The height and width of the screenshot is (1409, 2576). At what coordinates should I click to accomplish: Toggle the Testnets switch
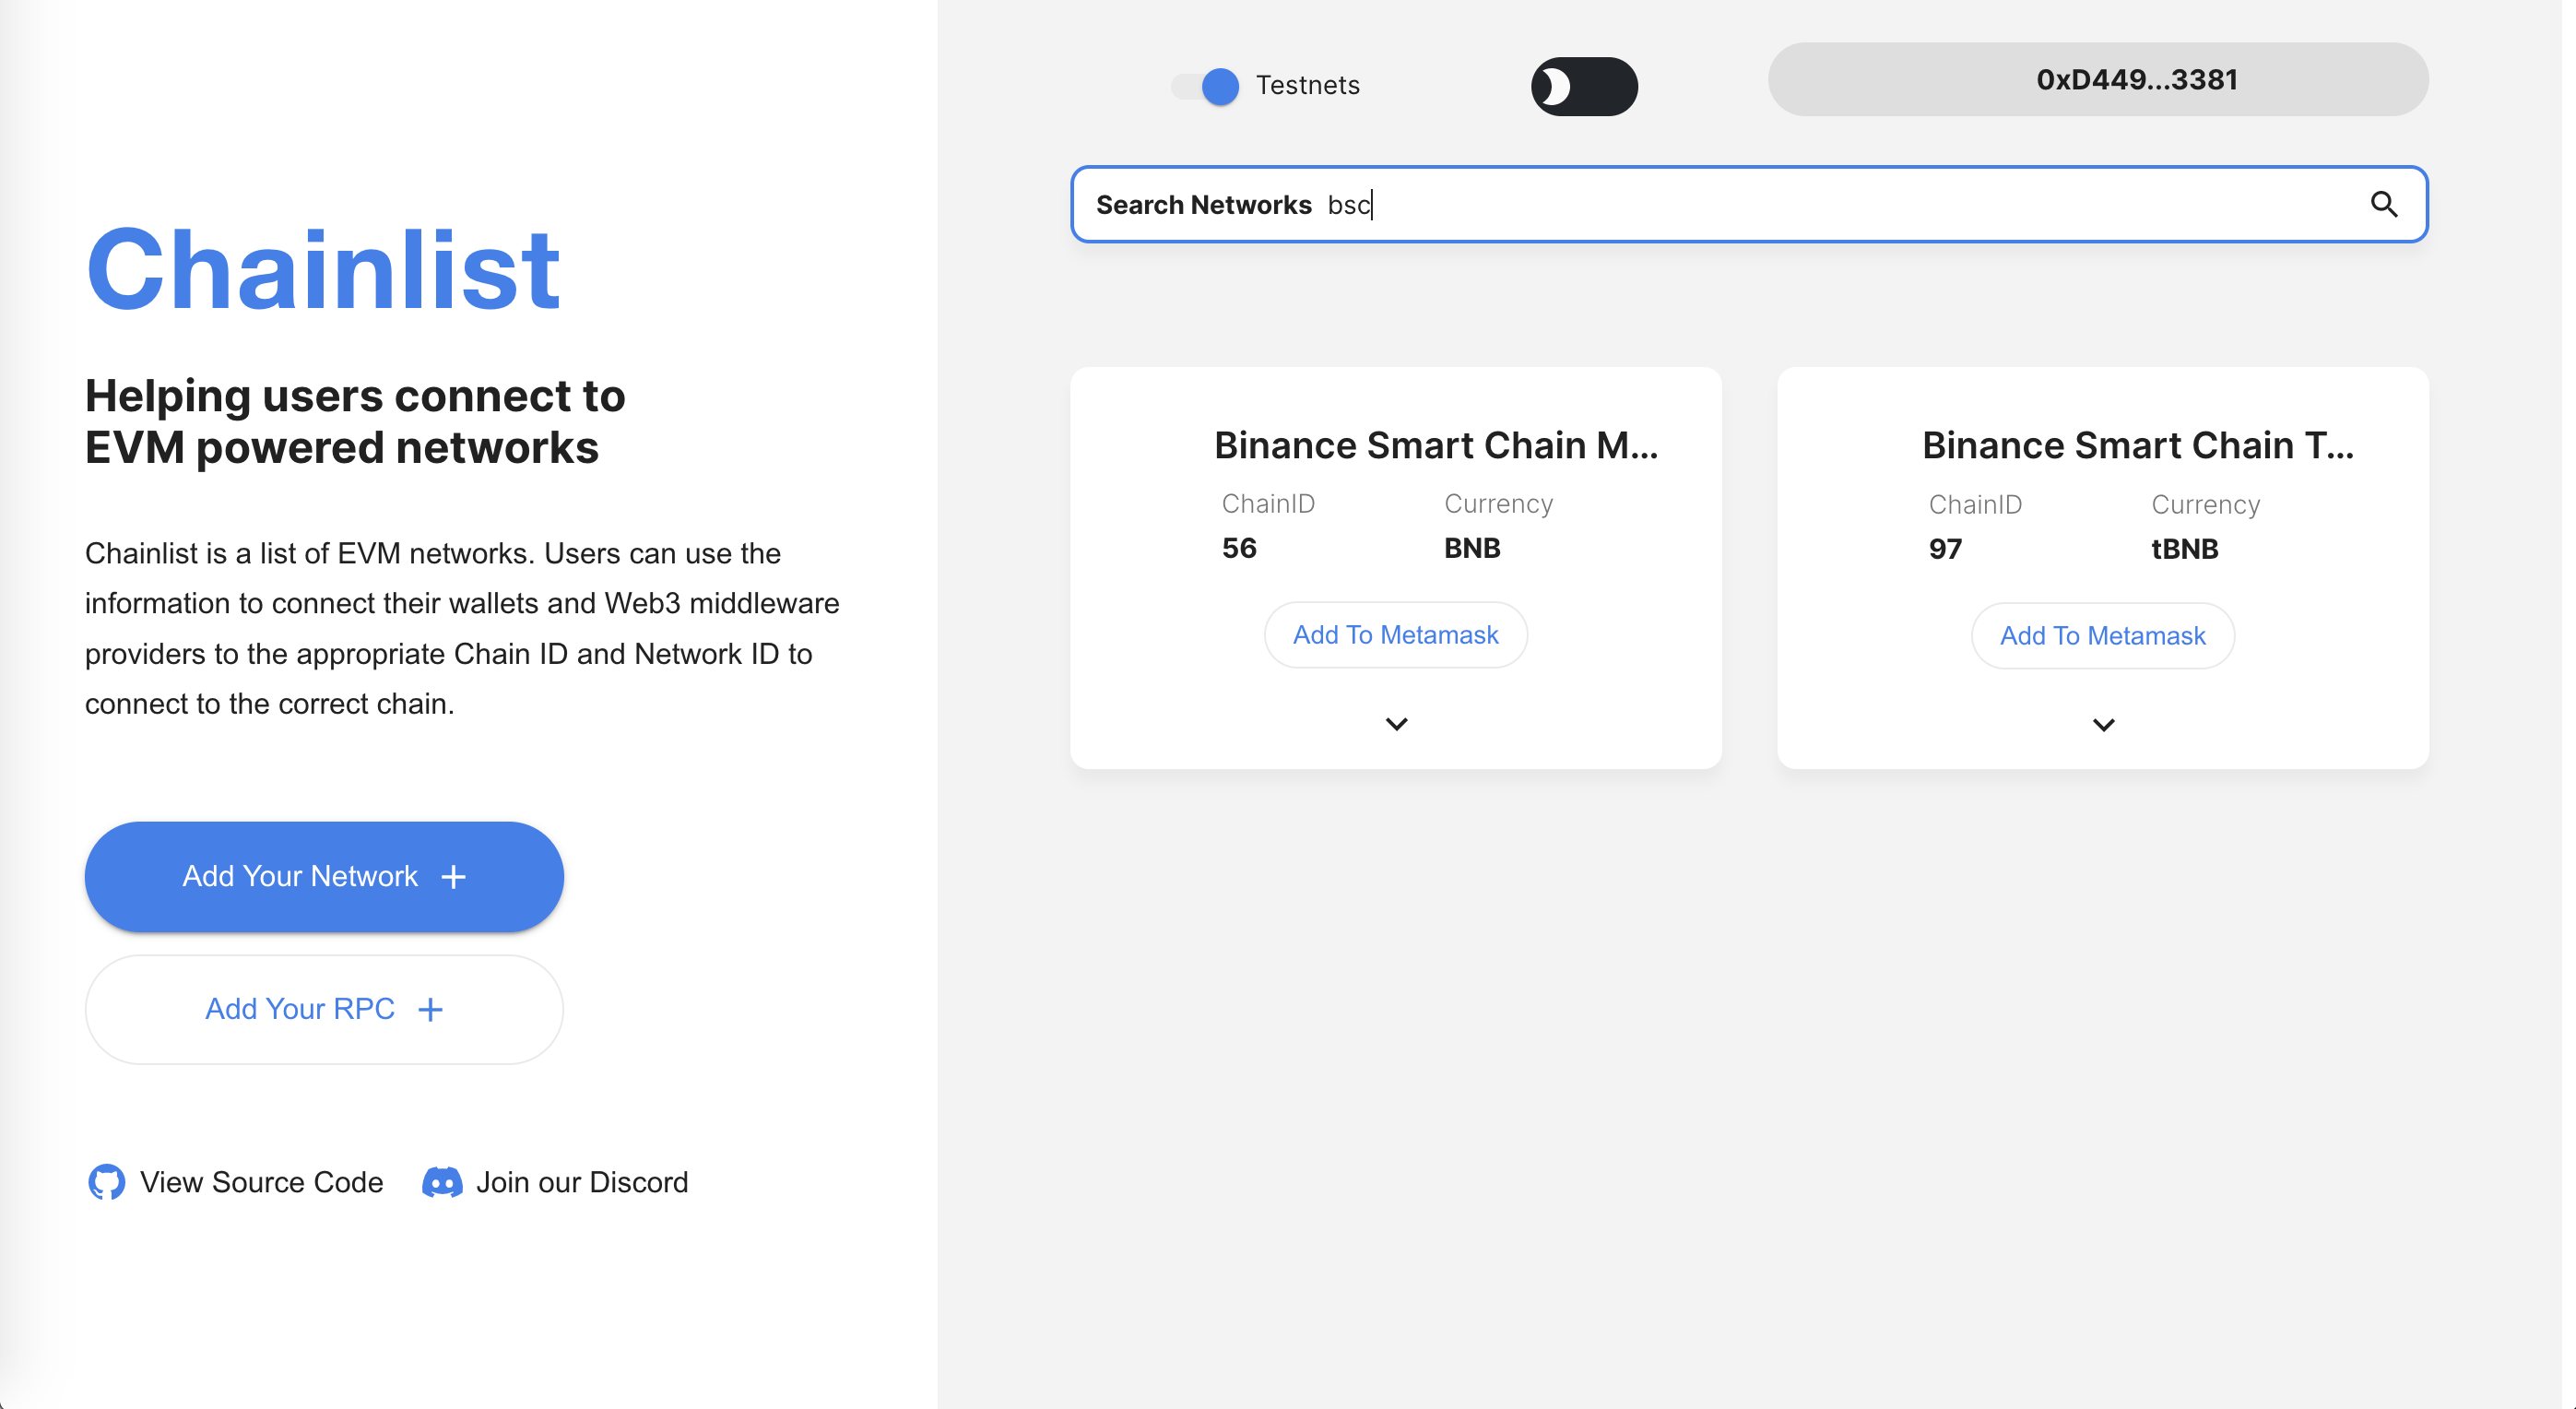[x=1206, y=86]
